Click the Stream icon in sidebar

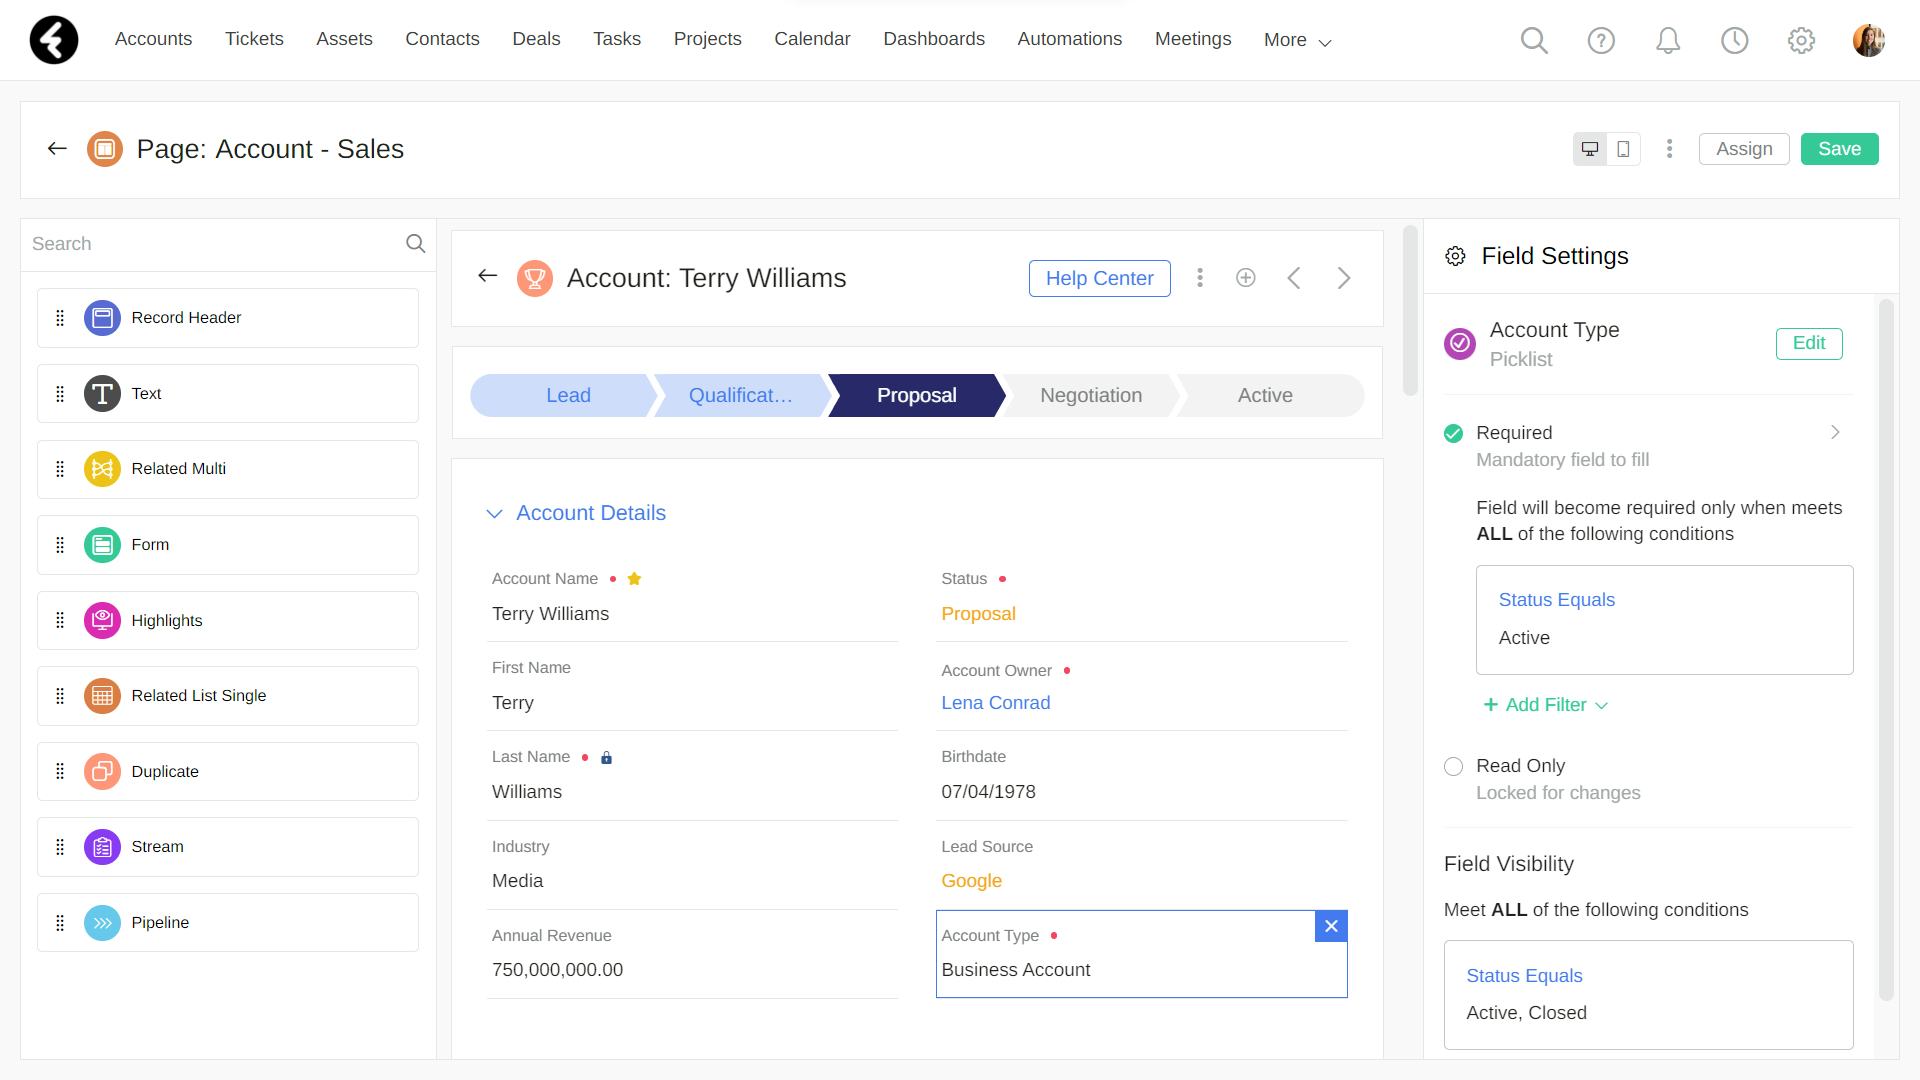point(103,847)
